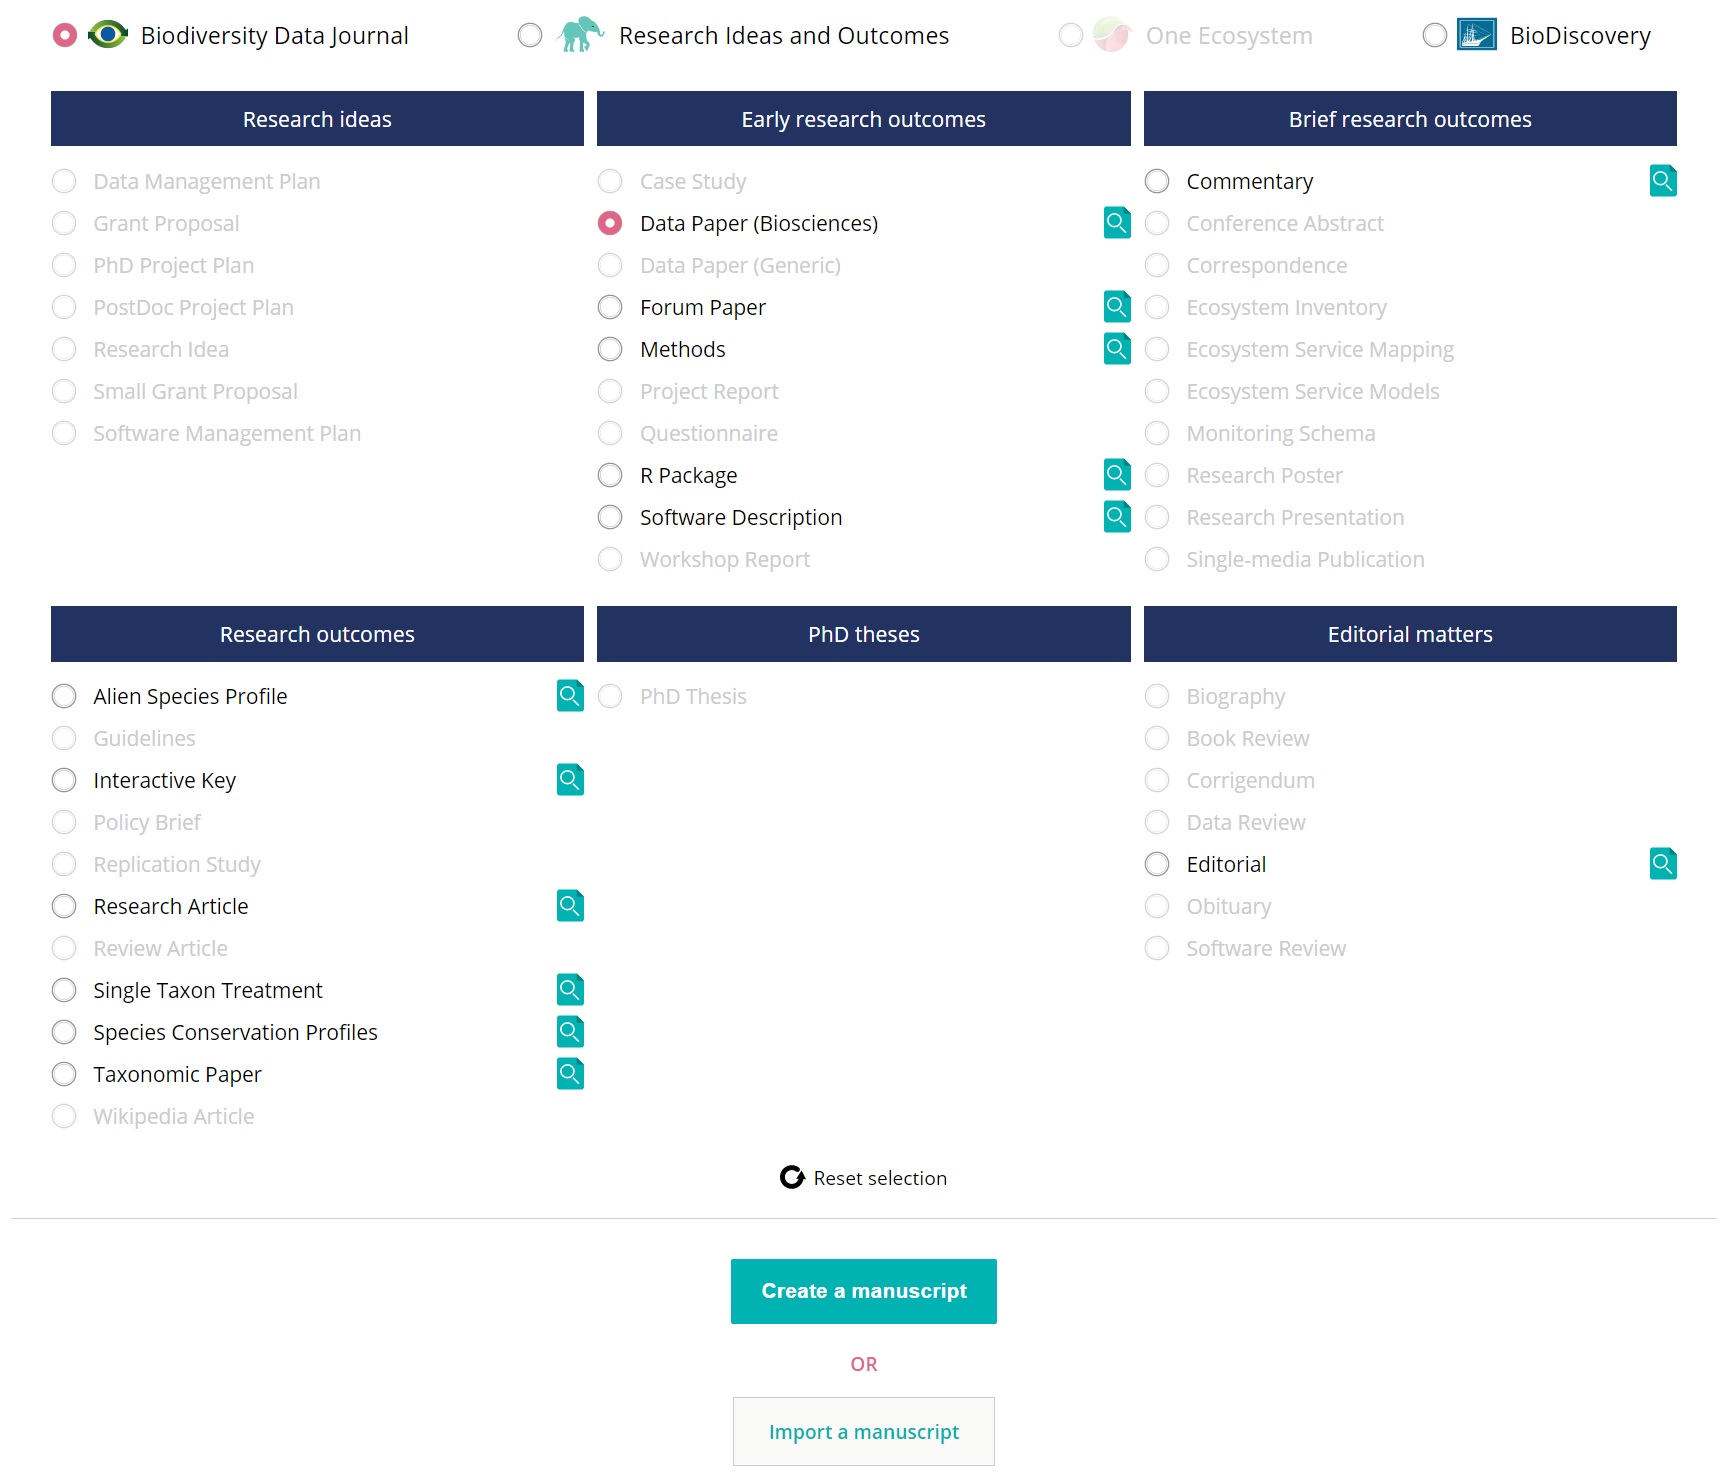Open template preview icon for Research Article
This screenshot has width=1731, height=1477.
(x=570, y=906)
